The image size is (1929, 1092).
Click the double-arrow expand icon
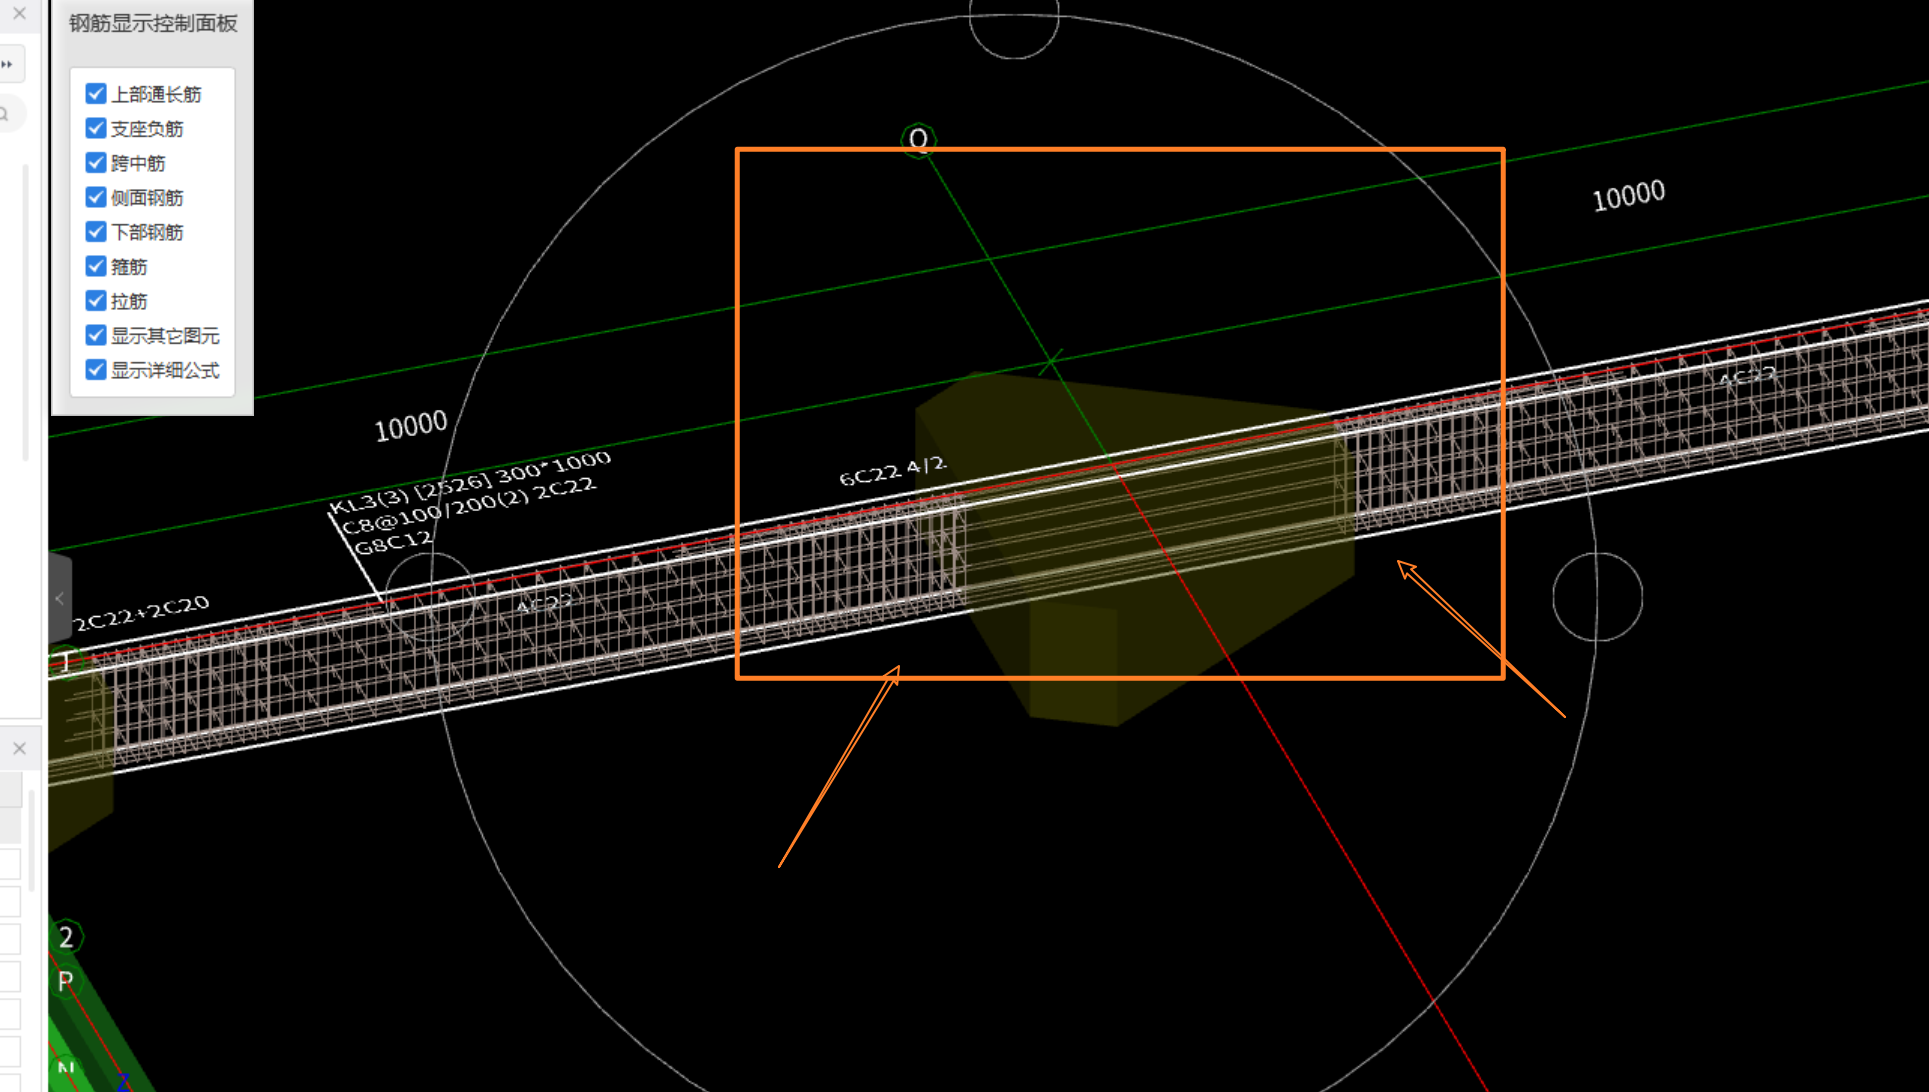(x=7, y=64)
